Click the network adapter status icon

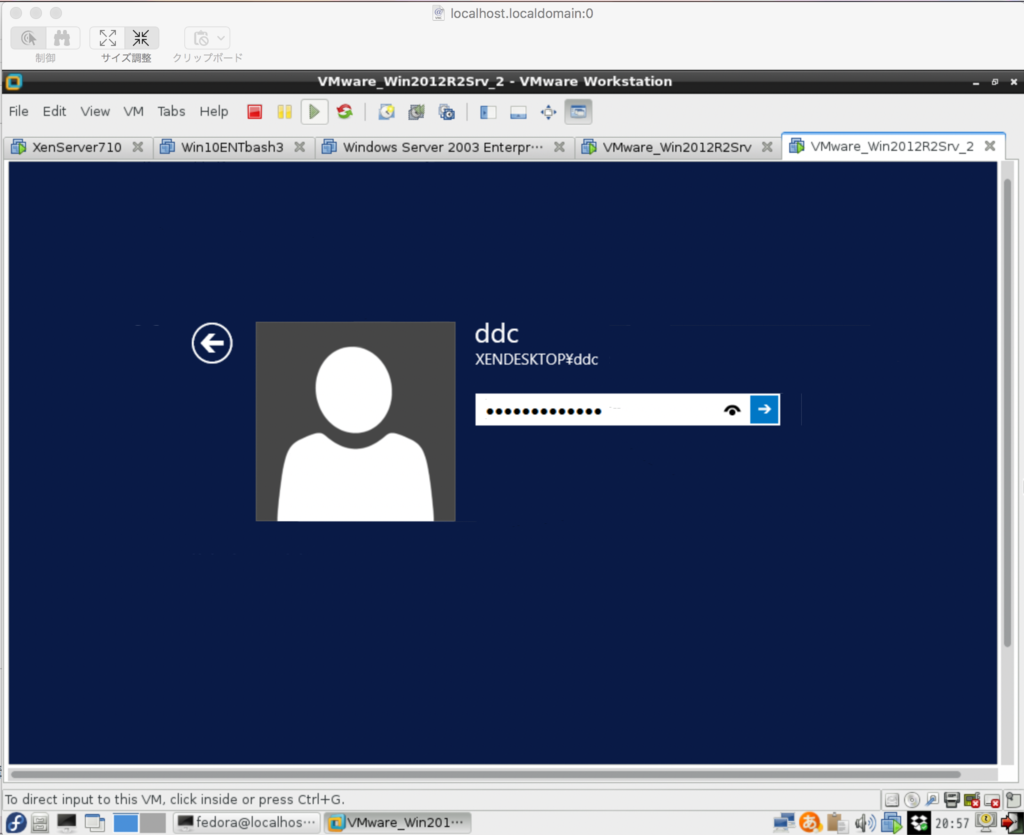point(932,800)
